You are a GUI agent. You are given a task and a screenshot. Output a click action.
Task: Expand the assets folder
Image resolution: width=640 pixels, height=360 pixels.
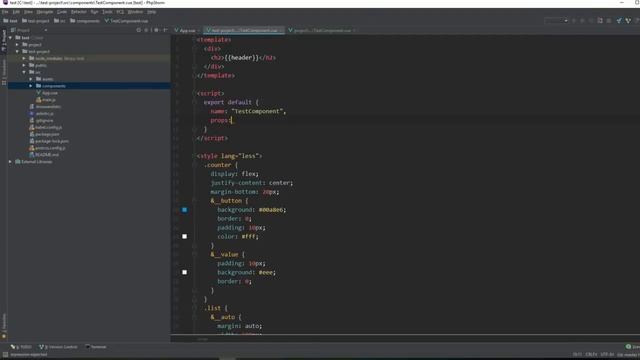[31, 79]
